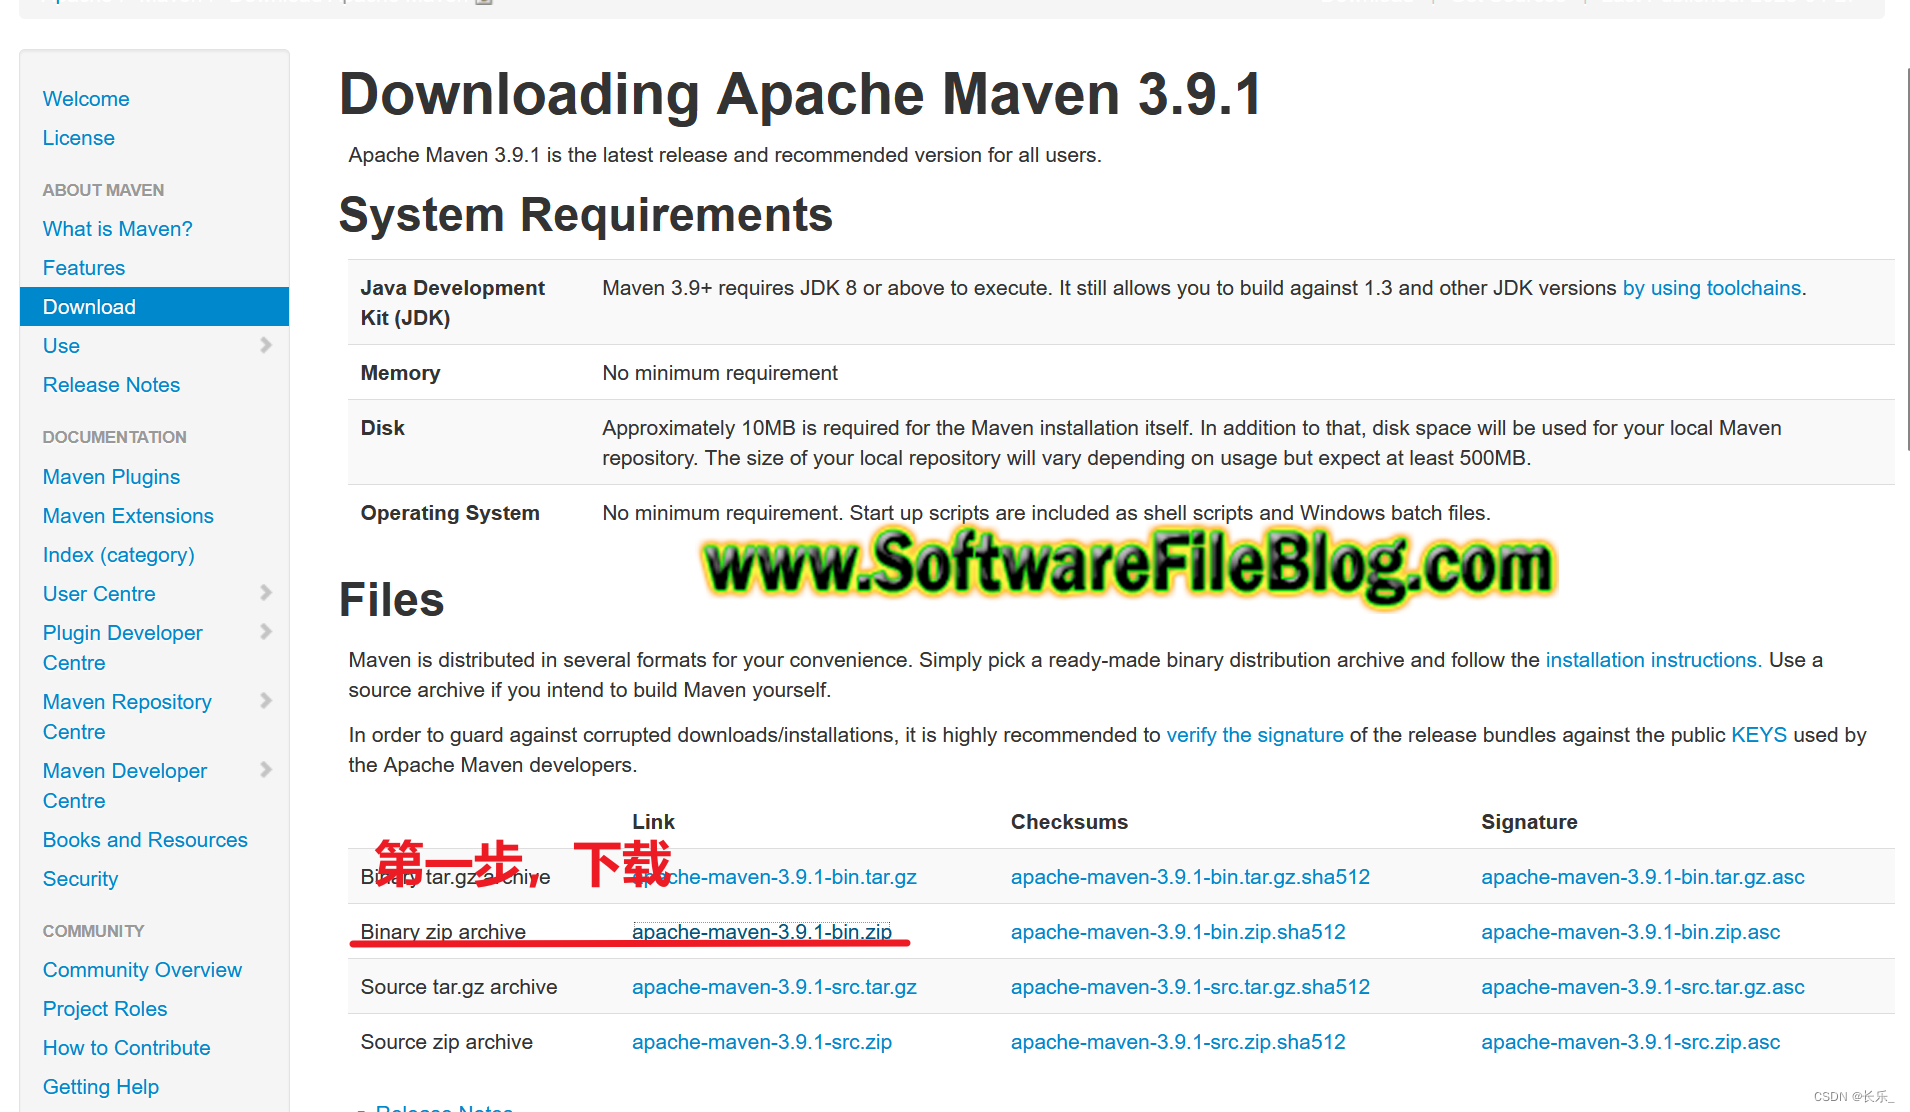Click the 'Operating System' requirement label
Viewport: 1910px width, 1112px height.
point(450,513)
